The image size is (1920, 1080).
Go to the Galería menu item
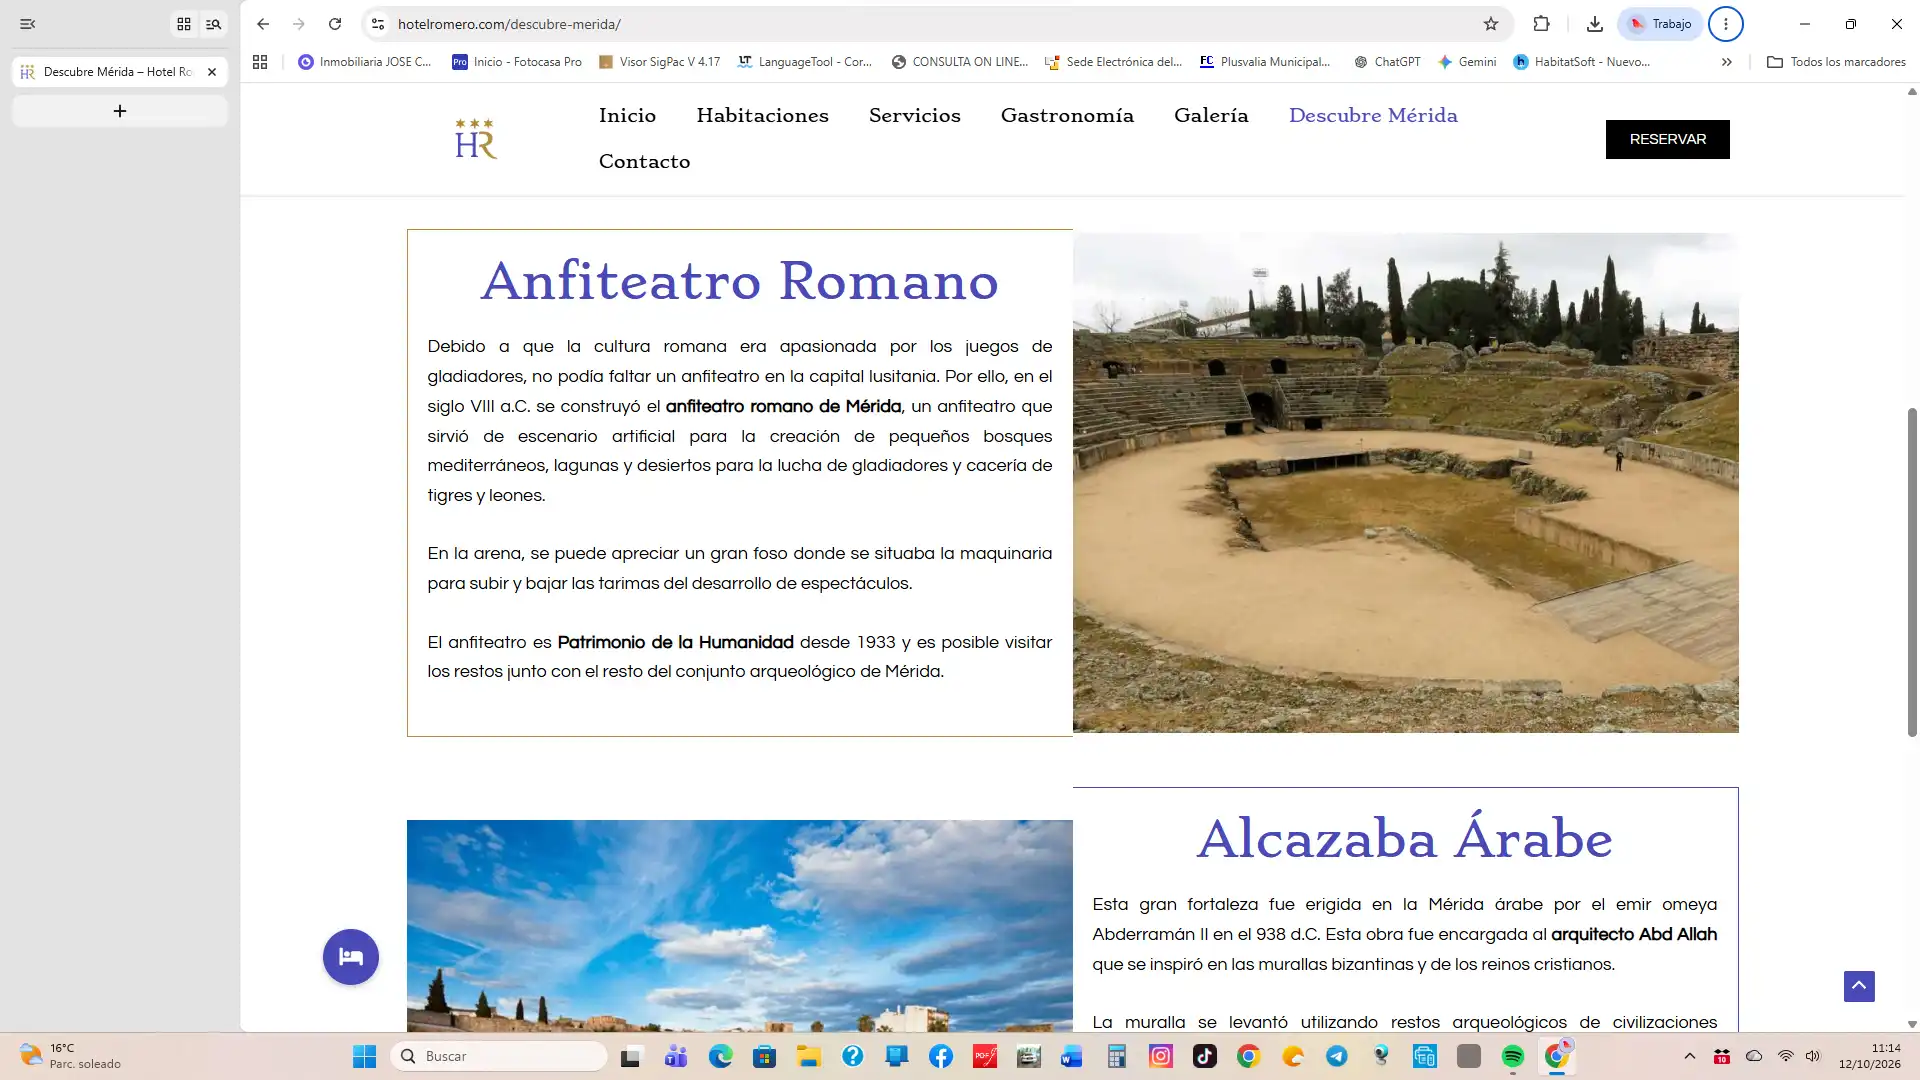coord(1211,115)
